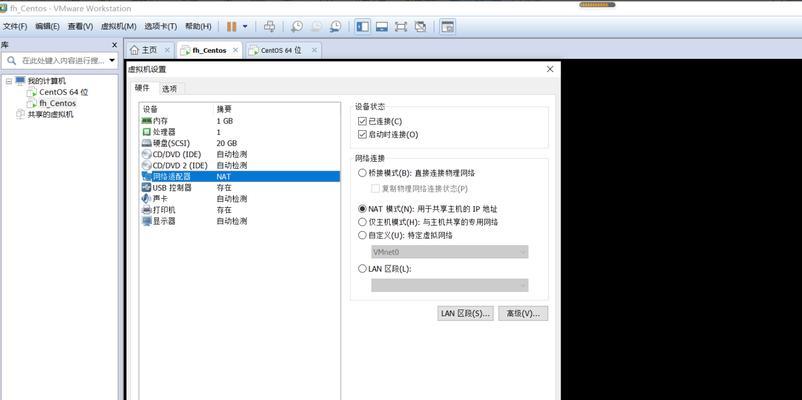Enter full screen mode toolbar icon

pos(400,27)
